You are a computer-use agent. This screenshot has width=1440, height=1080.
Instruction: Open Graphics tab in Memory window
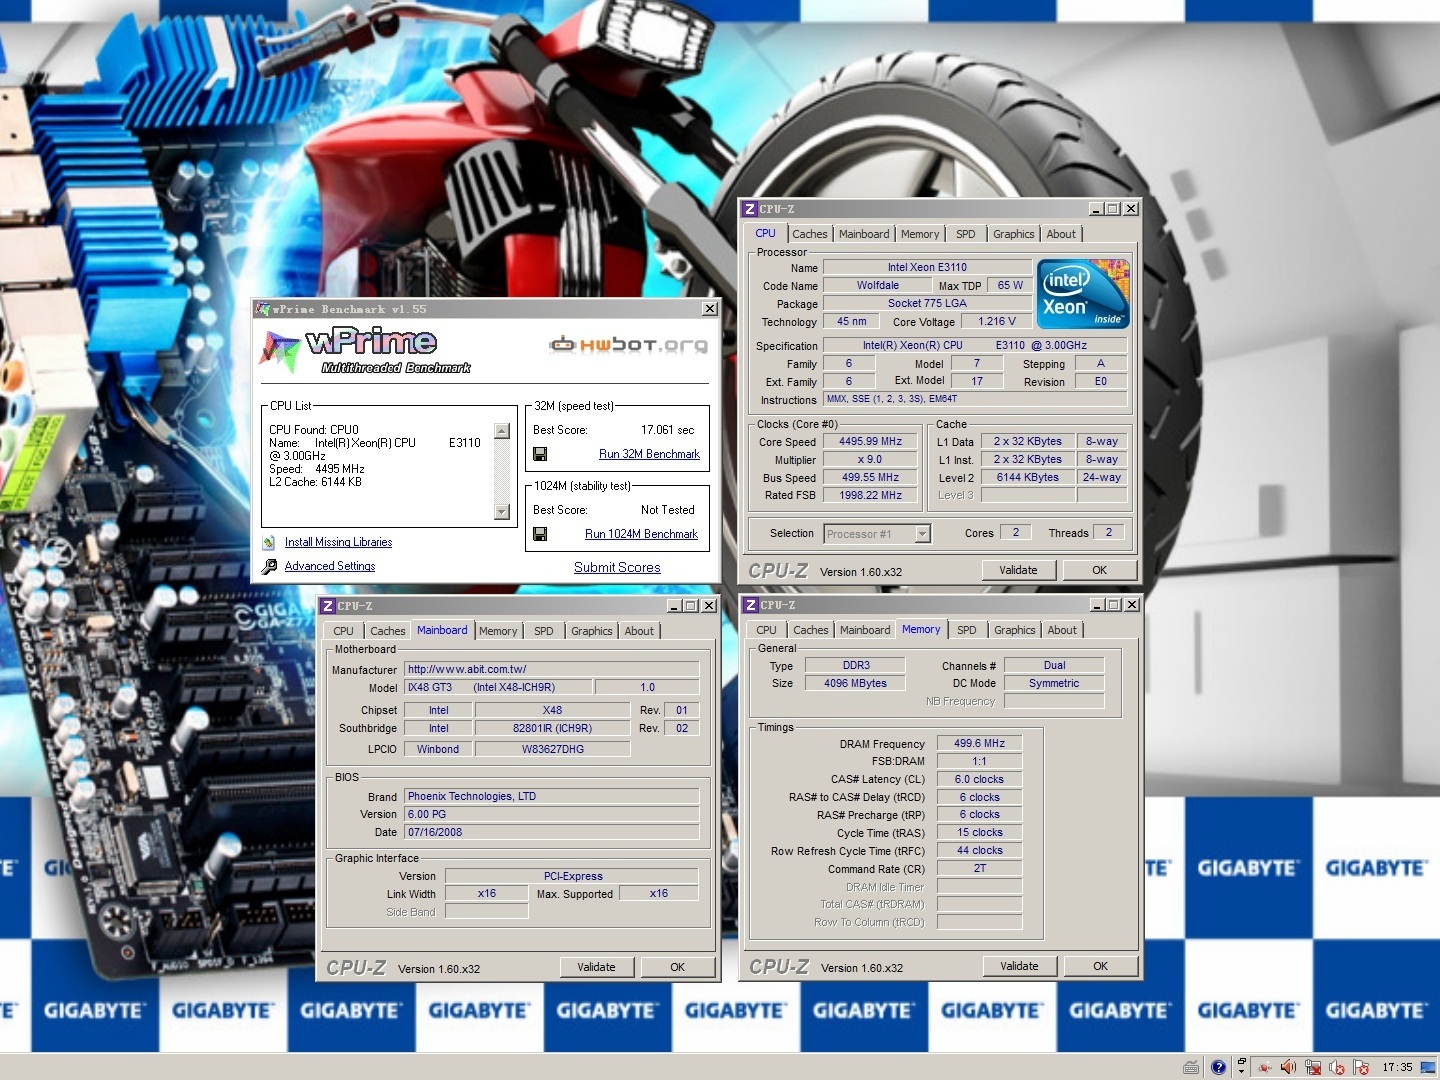click(x=1015, y=630)
